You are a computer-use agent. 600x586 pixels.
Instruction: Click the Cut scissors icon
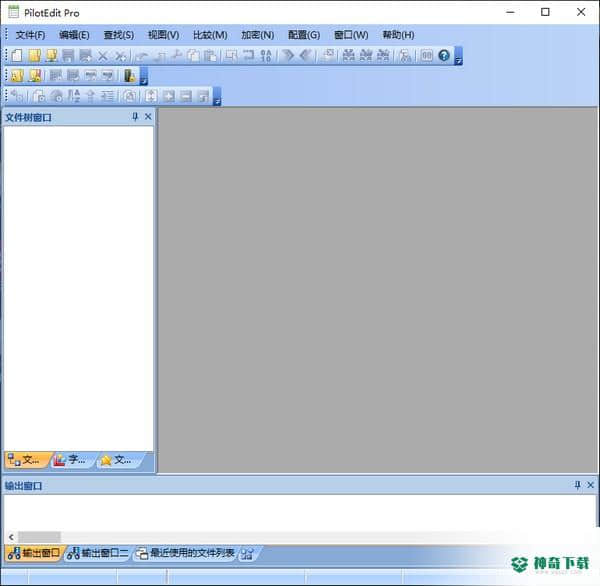point(176,56)
